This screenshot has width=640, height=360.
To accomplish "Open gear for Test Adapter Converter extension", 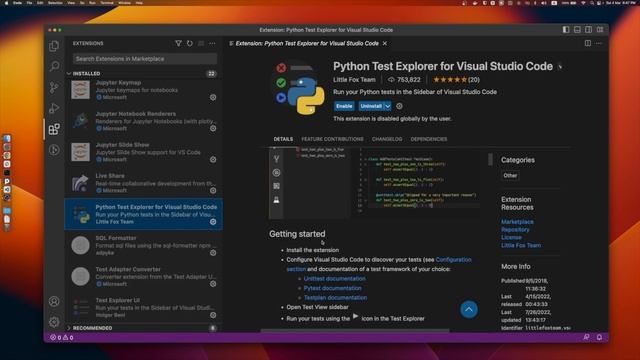I will [x=213, y=284].
